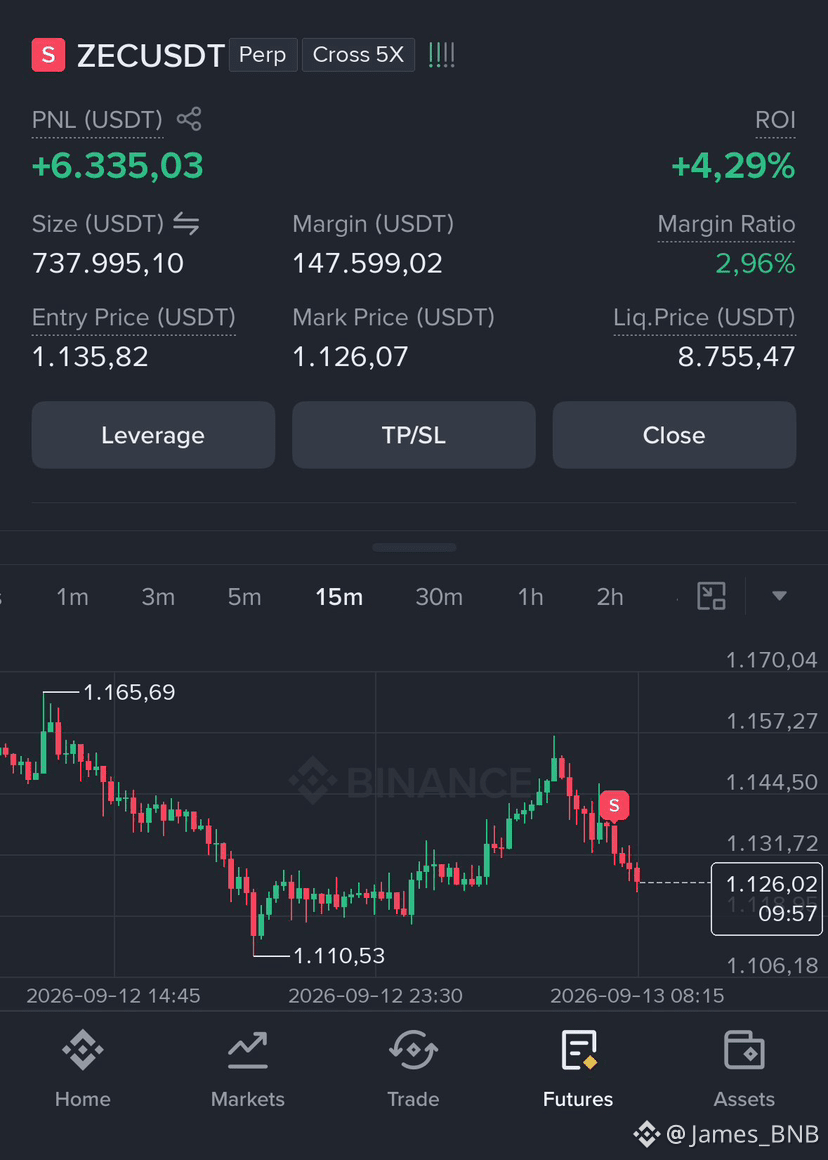Switch size unit with swap arrows icon

point(186,223)
